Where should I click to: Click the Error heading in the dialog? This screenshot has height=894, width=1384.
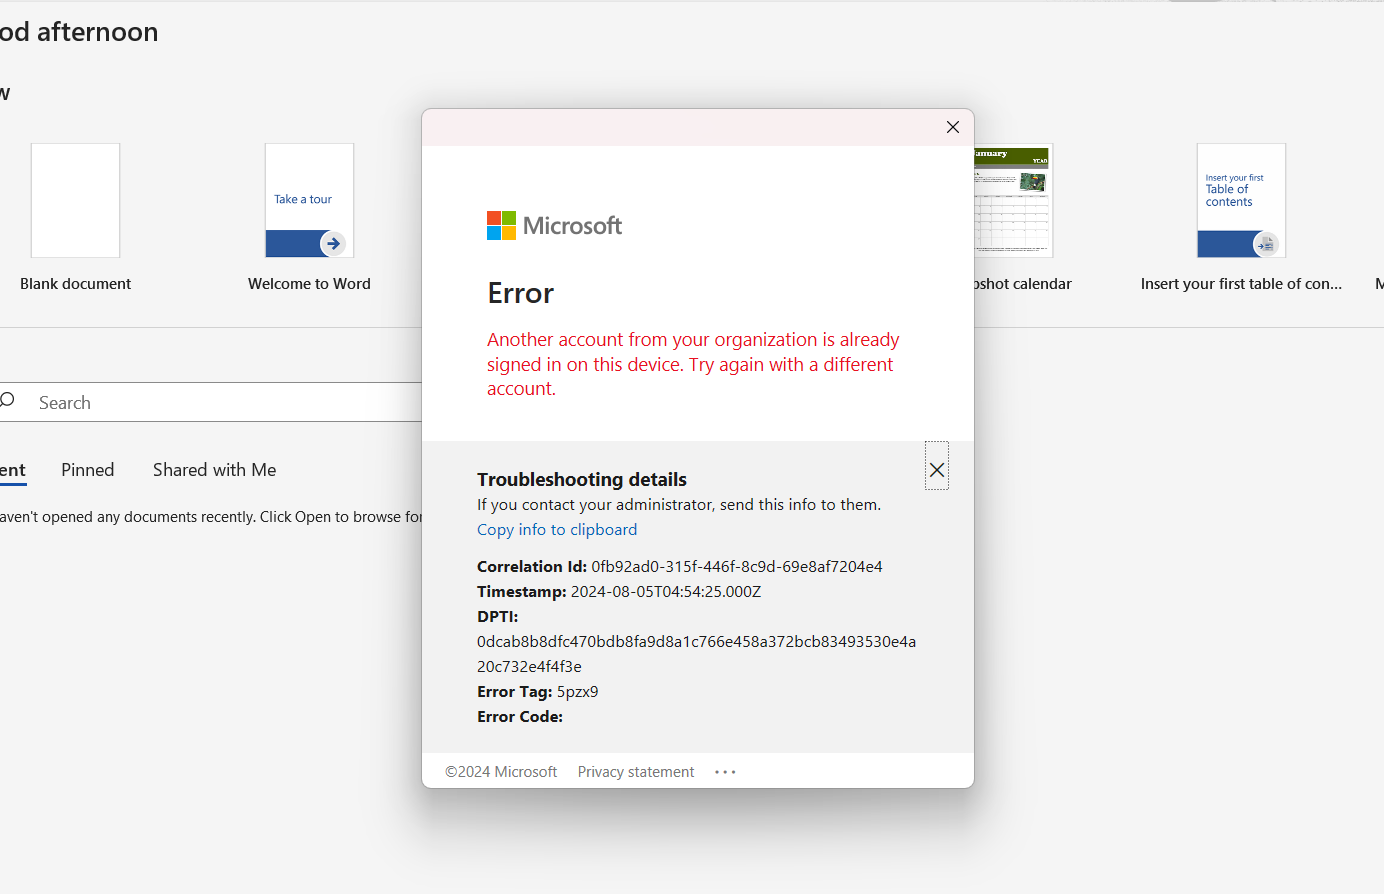(521, 293)
